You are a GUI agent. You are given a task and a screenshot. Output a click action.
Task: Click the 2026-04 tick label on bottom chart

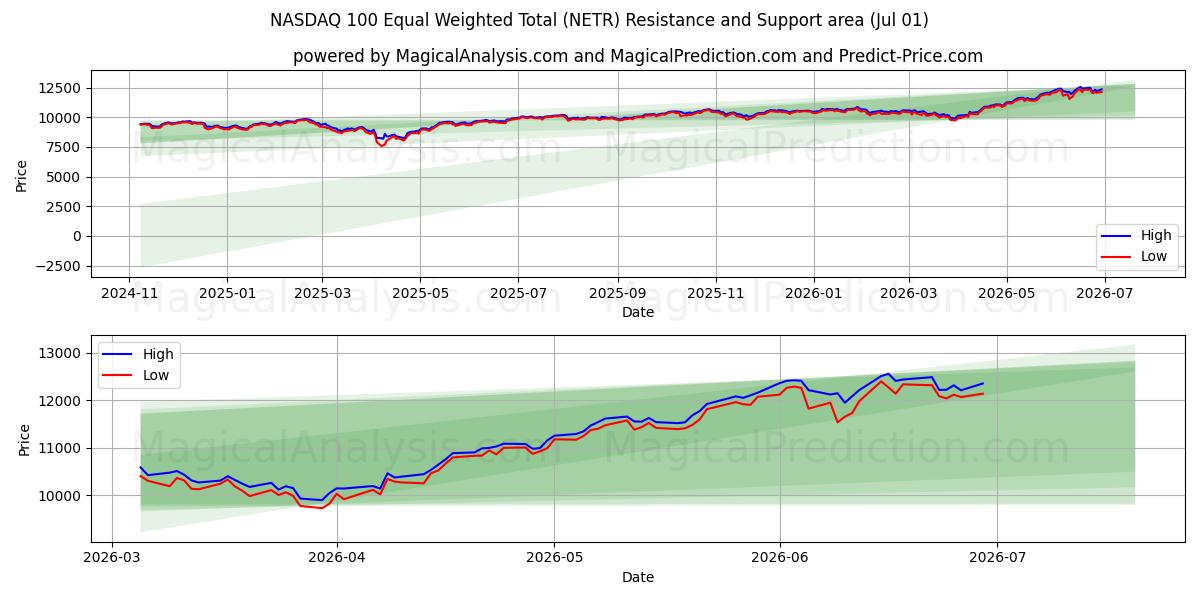tap(337, 557)
